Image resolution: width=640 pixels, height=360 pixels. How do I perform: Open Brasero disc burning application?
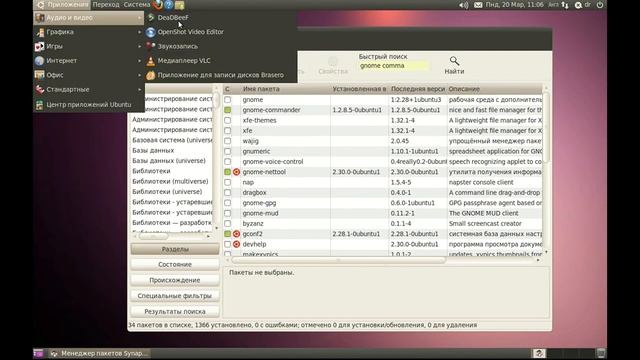coord(220,75)
